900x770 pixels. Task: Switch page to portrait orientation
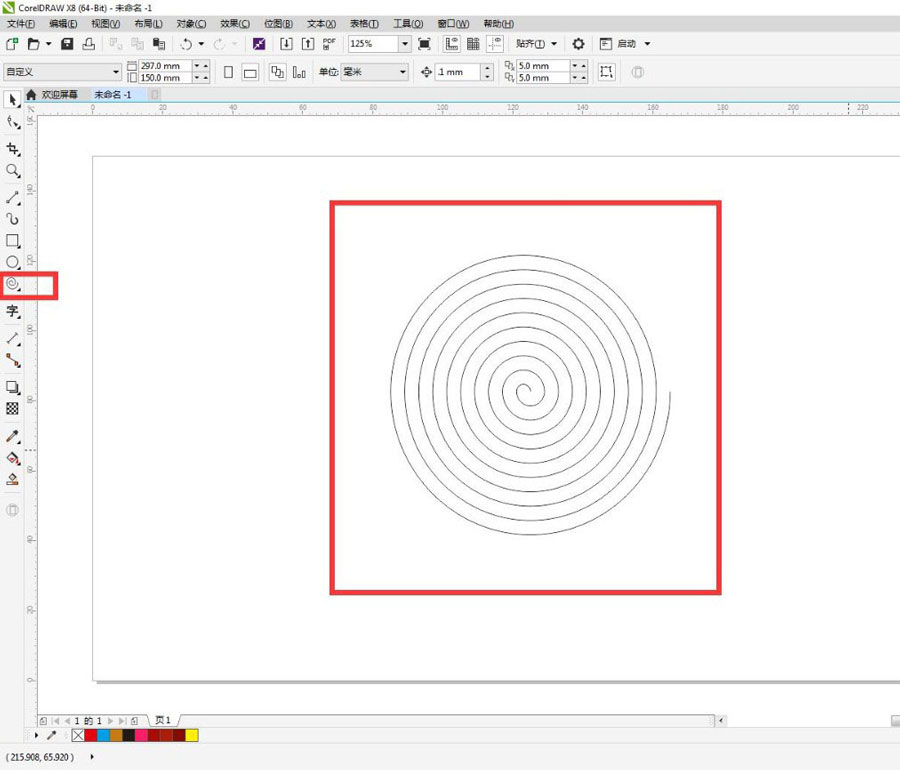[228, 72]
